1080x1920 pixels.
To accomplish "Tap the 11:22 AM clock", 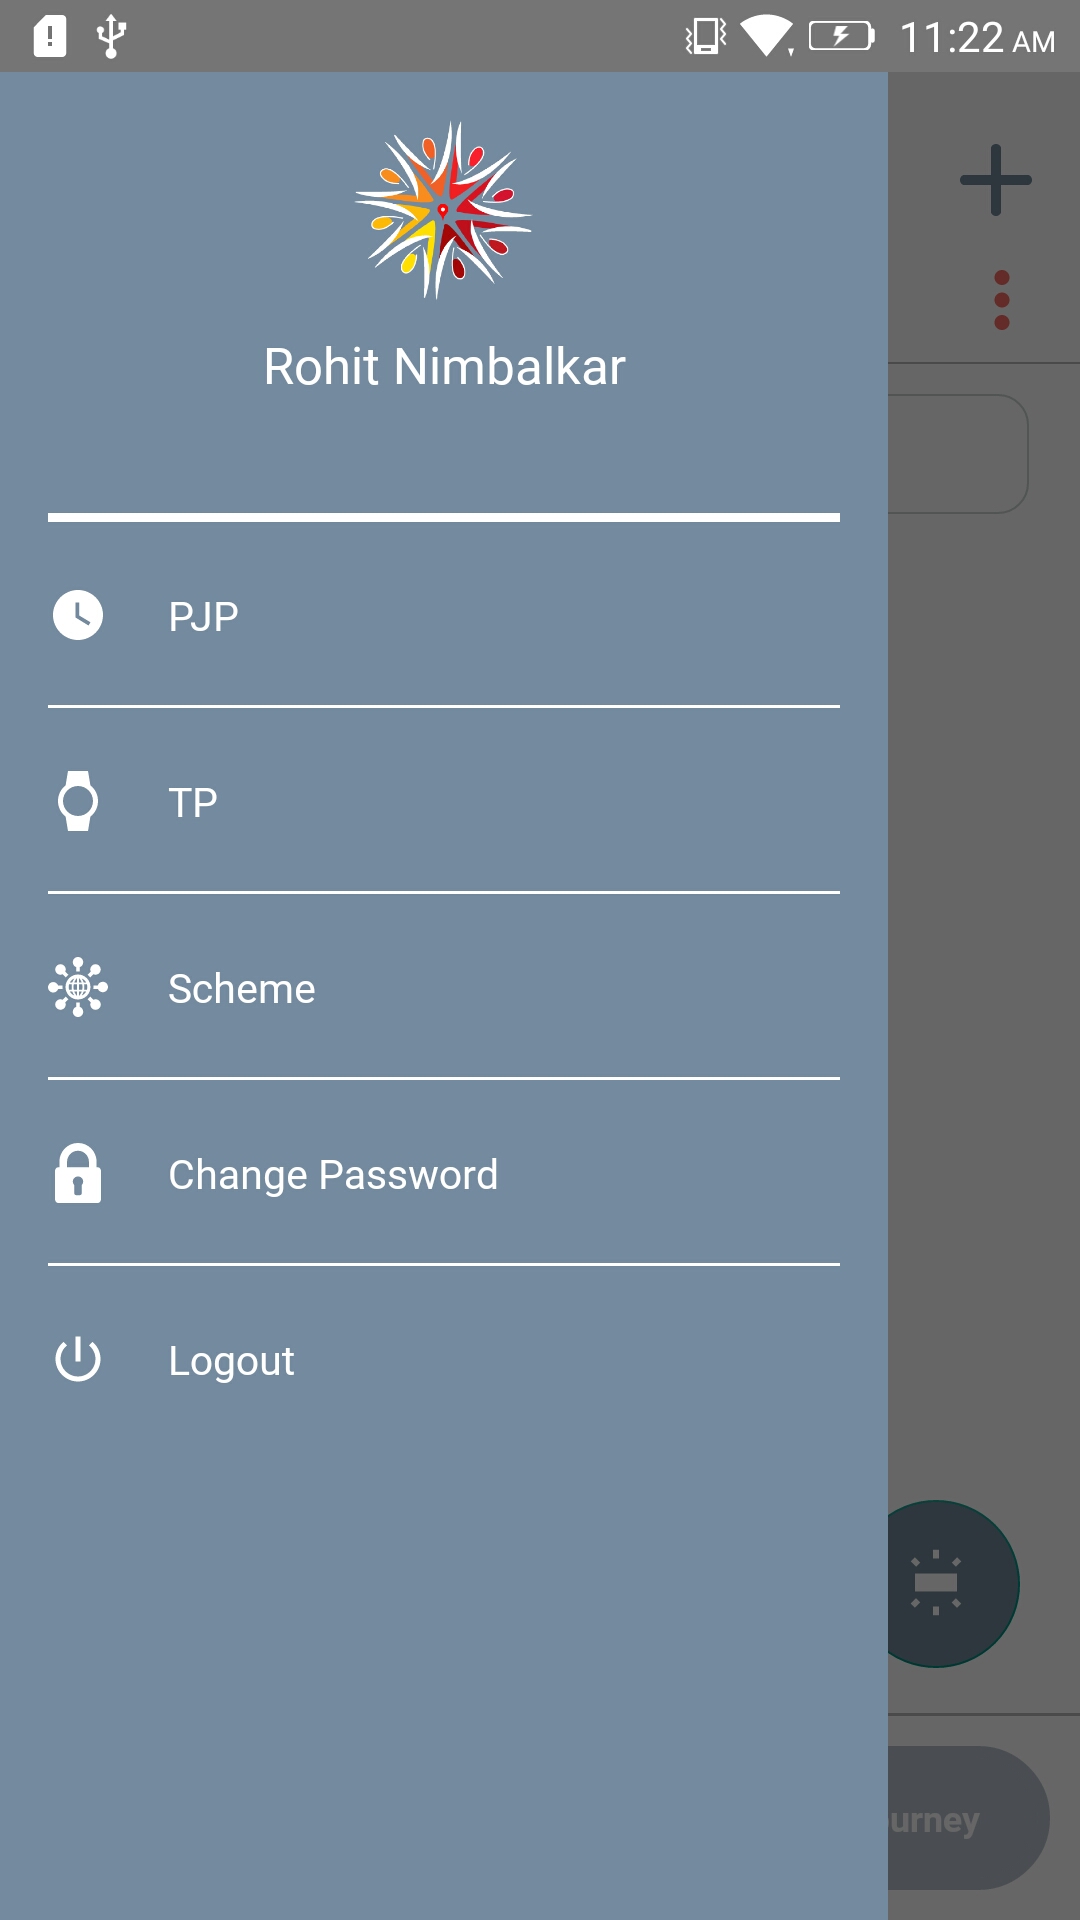I will tap(977, 38).
